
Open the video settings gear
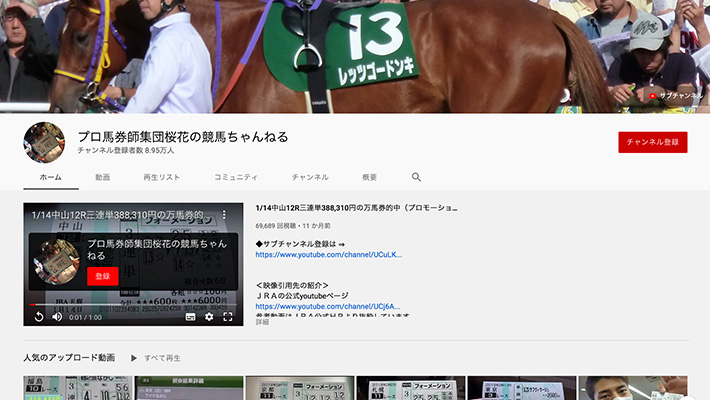[x=209, y=317]
